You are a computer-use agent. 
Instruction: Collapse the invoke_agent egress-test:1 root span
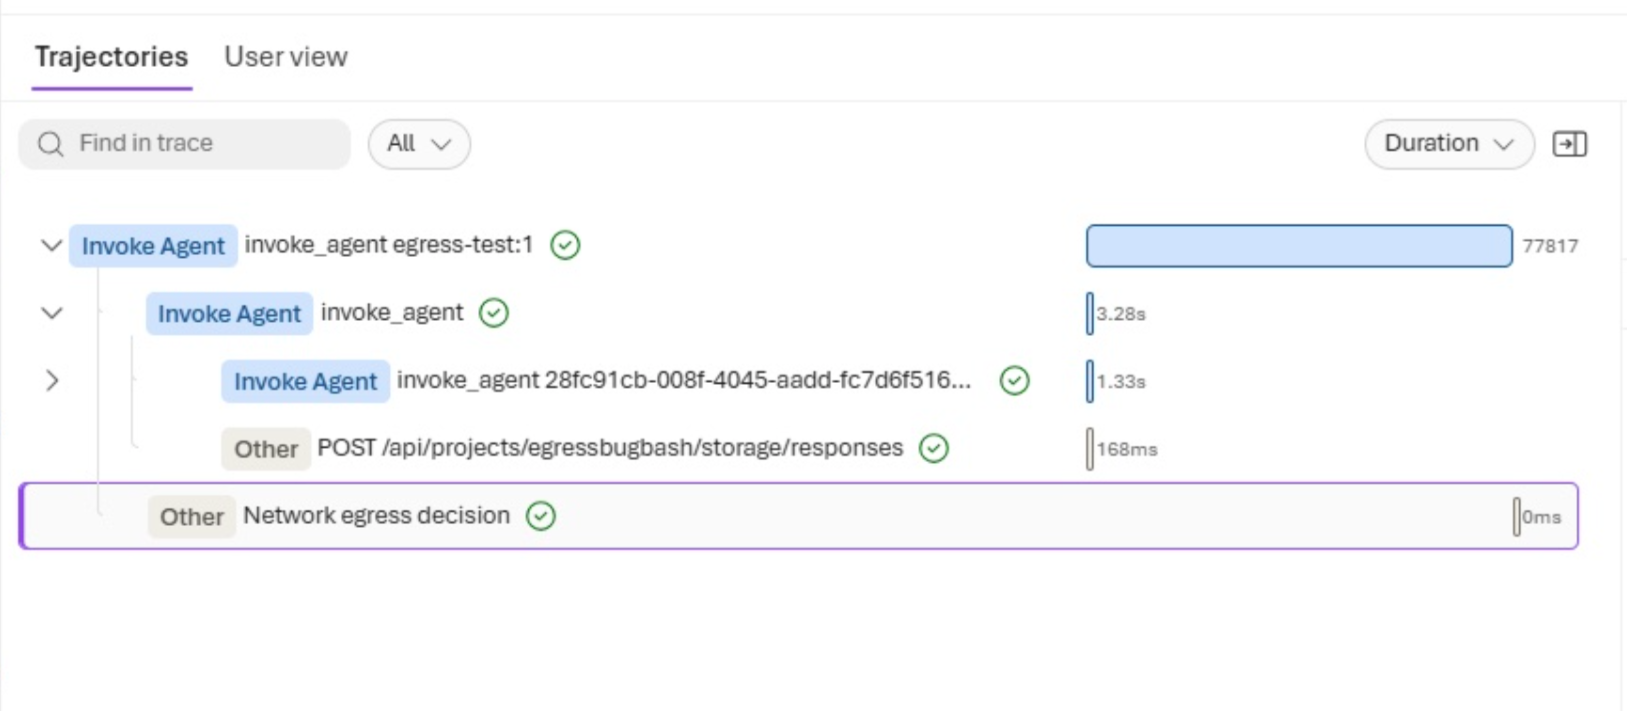(51, 245)
